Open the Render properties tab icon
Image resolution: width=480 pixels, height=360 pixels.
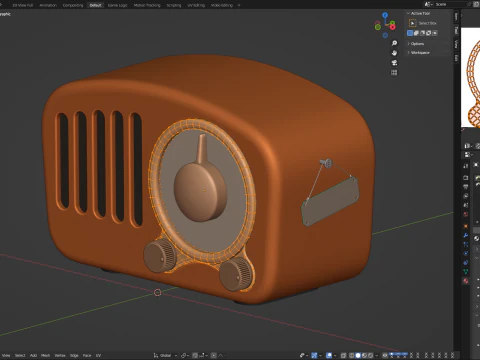[x=466, y=177]
